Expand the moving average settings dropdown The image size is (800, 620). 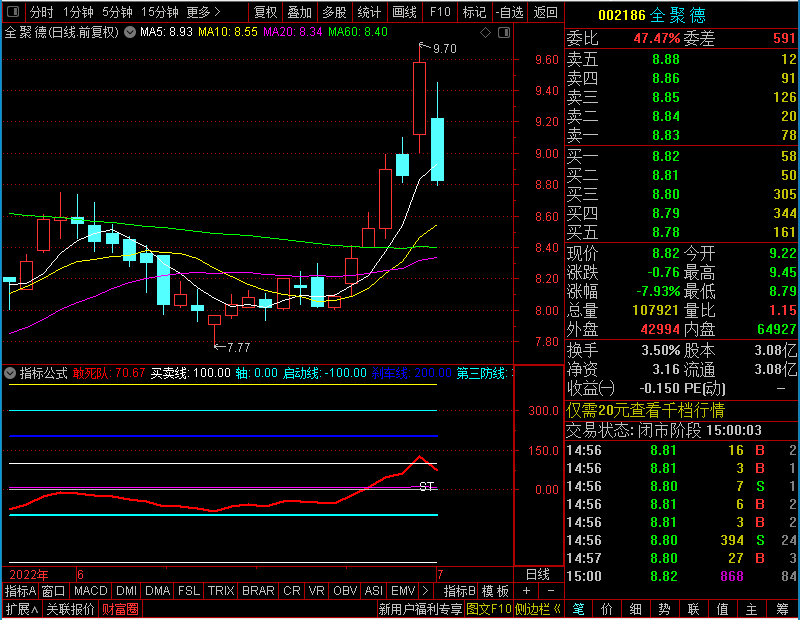[x=130, y=32]
